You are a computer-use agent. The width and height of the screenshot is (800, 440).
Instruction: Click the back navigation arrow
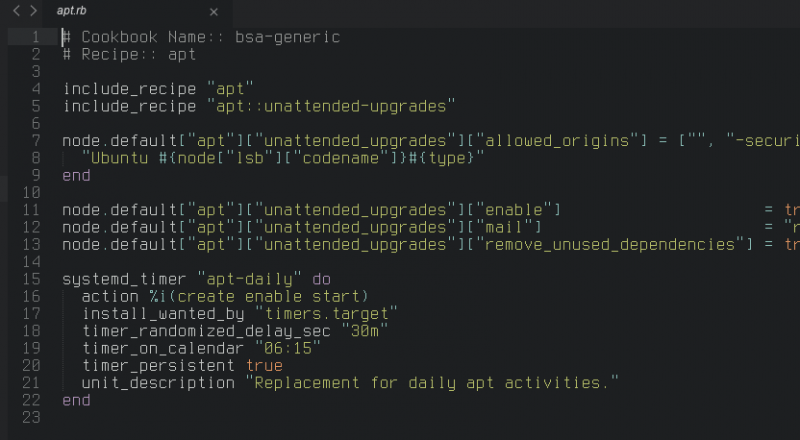pyautogui.click(x=17, y=11)
